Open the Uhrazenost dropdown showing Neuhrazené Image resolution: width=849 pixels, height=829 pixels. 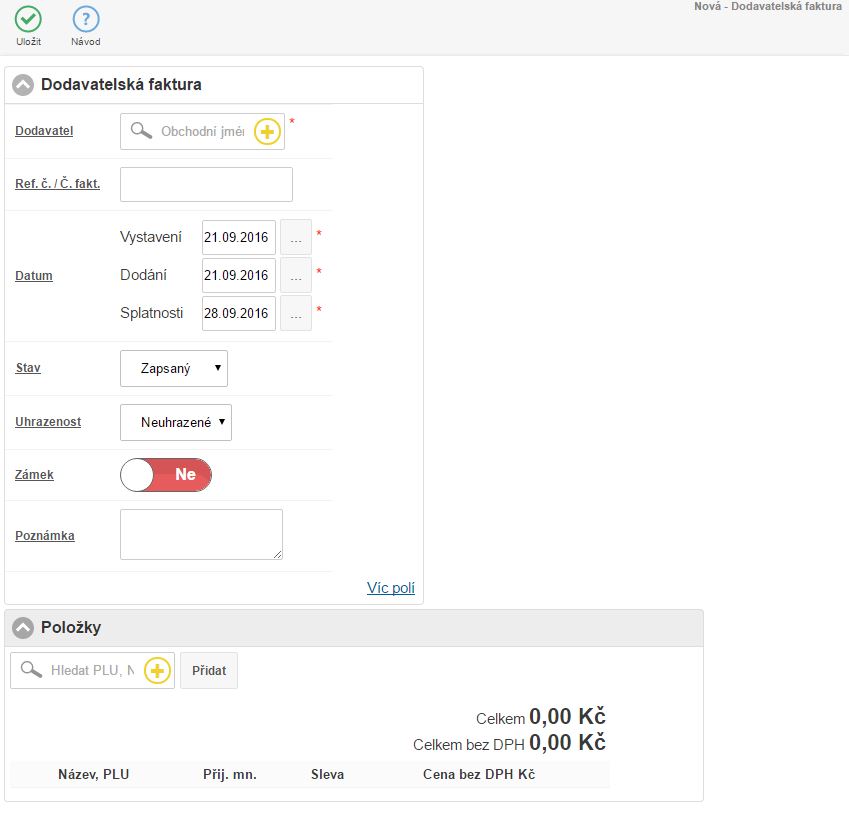point(176,422)
